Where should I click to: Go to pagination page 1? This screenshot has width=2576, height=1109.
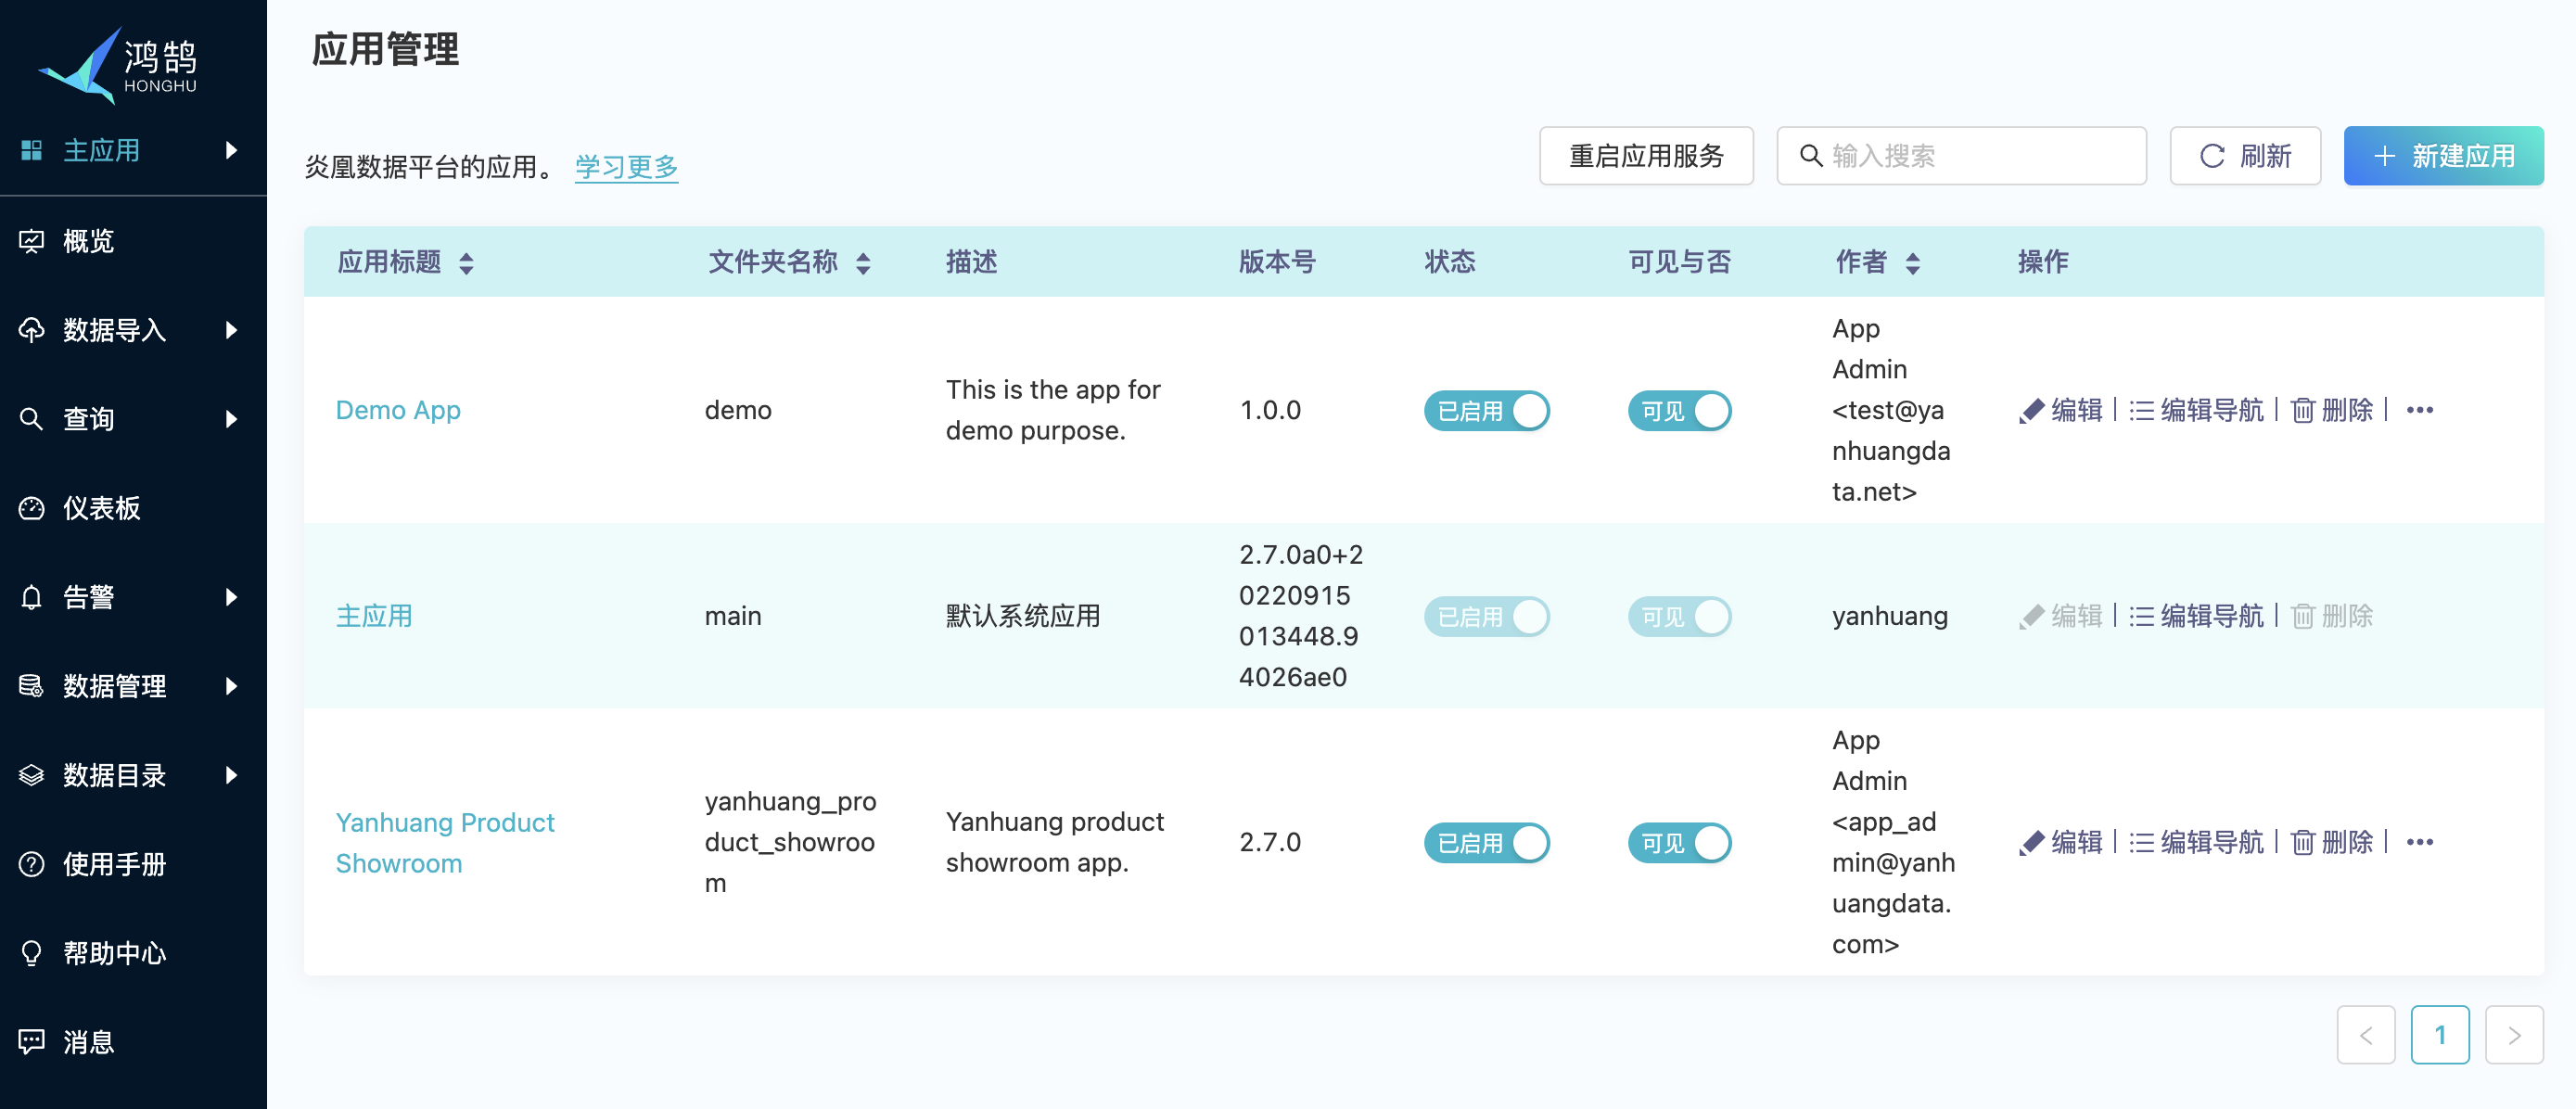point(2440,1035)
